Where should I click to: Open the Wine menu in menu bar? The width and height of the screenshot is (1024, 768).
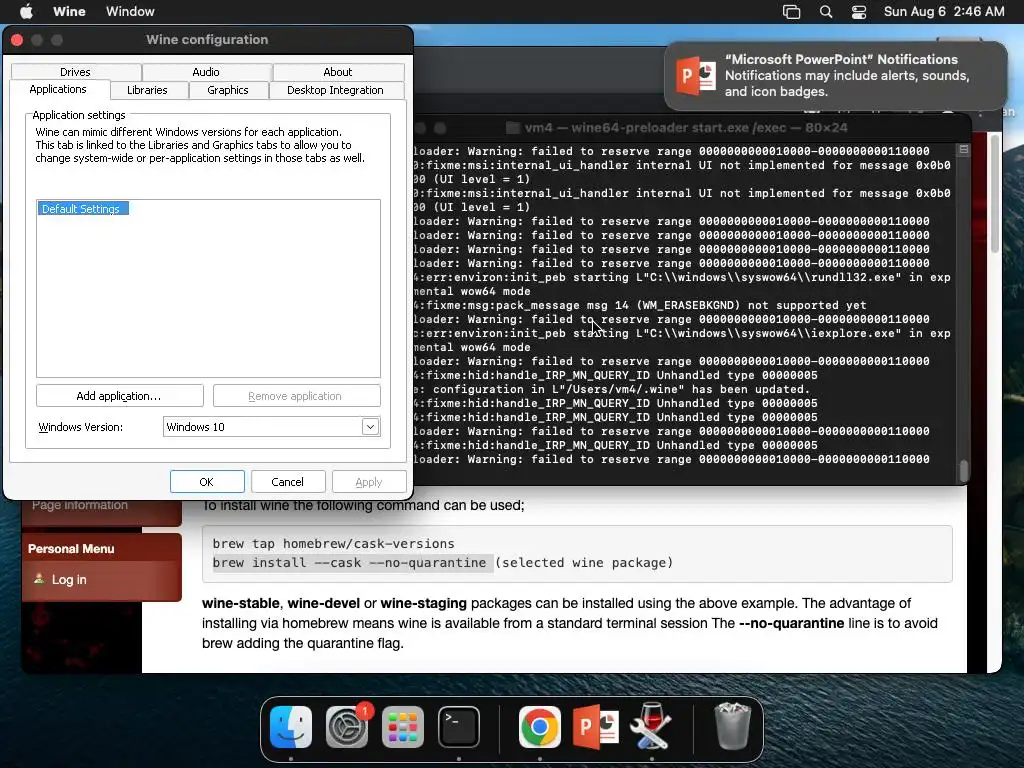pos(69,11)
